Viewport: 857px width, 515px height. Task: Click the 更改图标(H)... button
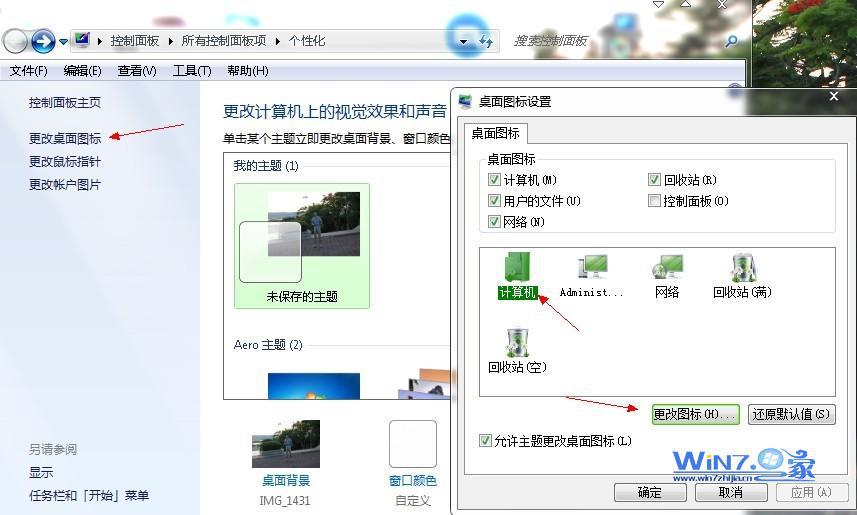click(695, 414)
